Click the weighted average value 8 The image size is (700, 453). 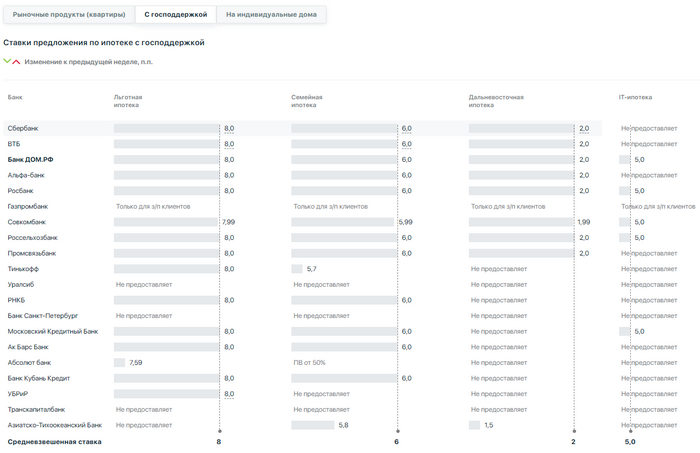pos(219,441)
